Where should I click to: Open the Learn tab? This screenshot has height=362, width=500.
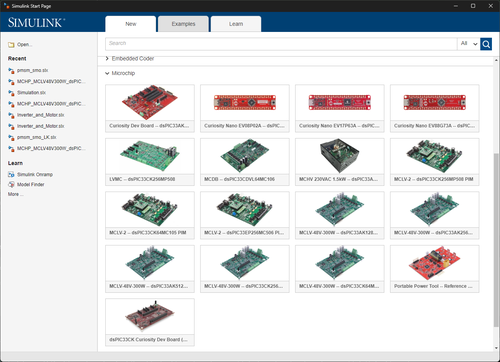coord(236,24)
